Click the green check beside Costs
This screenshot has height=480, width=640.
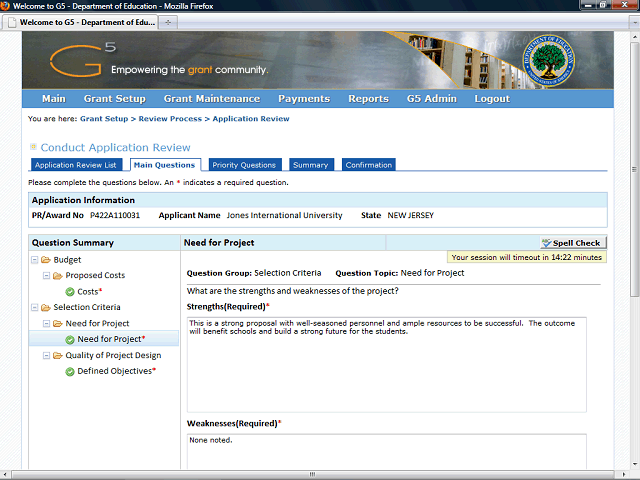[70, 291]
